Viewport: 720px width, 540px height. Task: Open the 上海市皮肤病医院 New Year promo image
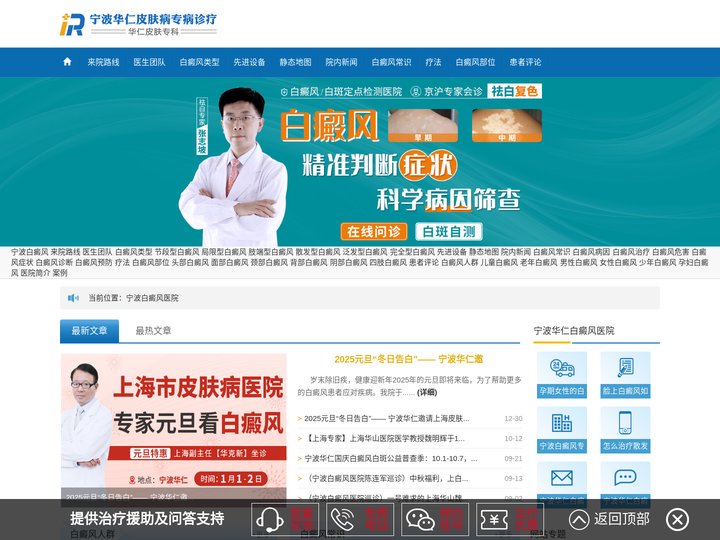[174, 430]
